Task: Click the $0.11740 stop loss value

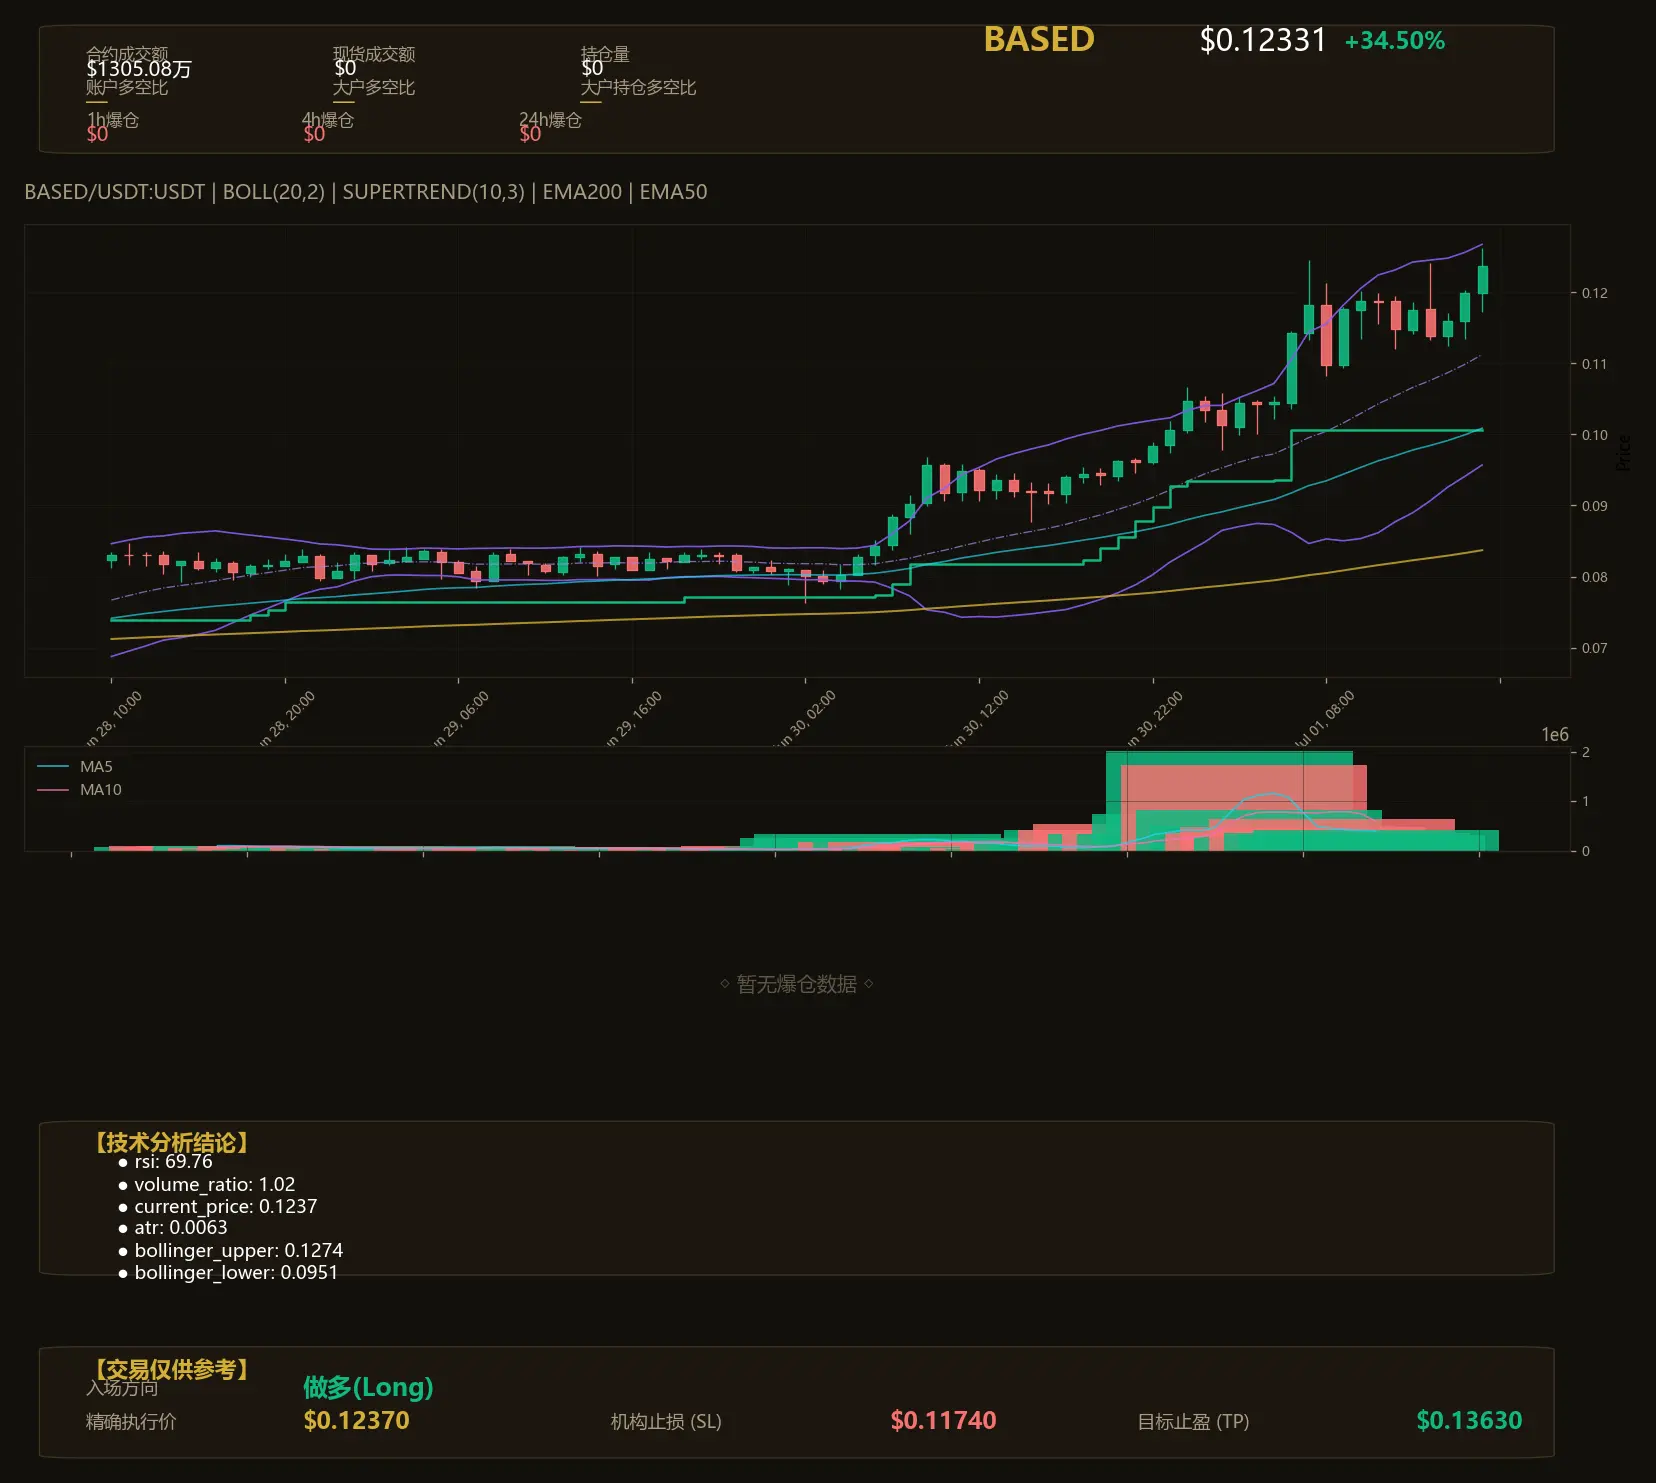Action: click(x=943, y=1420)
